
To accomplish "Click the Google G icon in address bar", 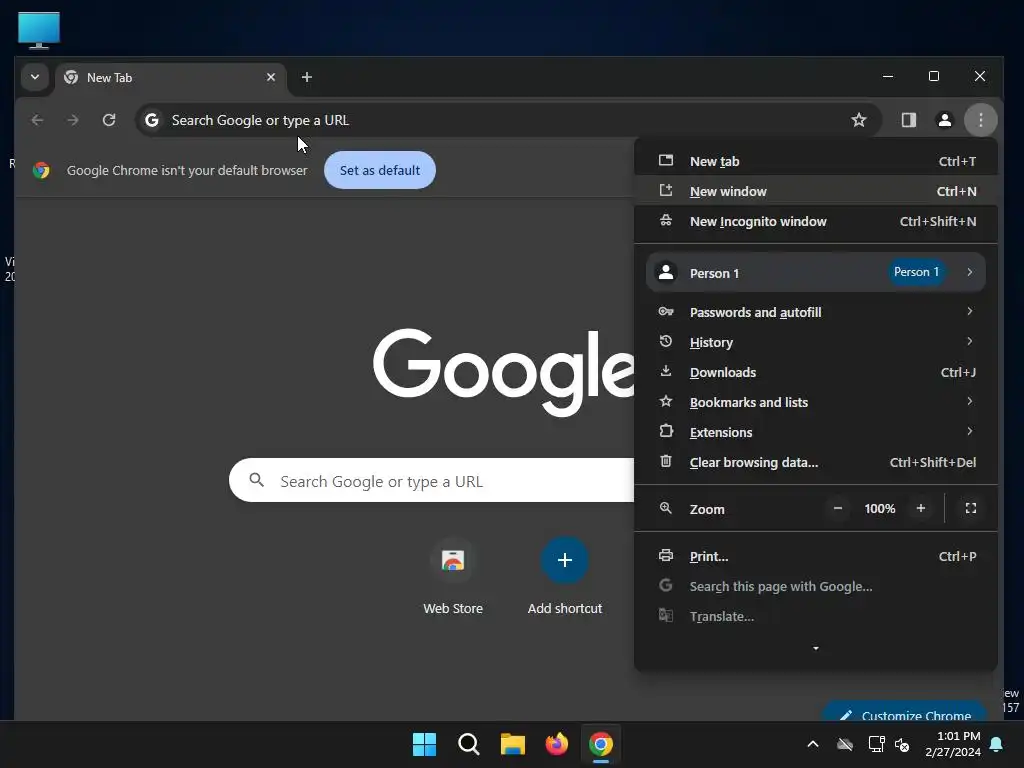I will click(x=152, y=120).
